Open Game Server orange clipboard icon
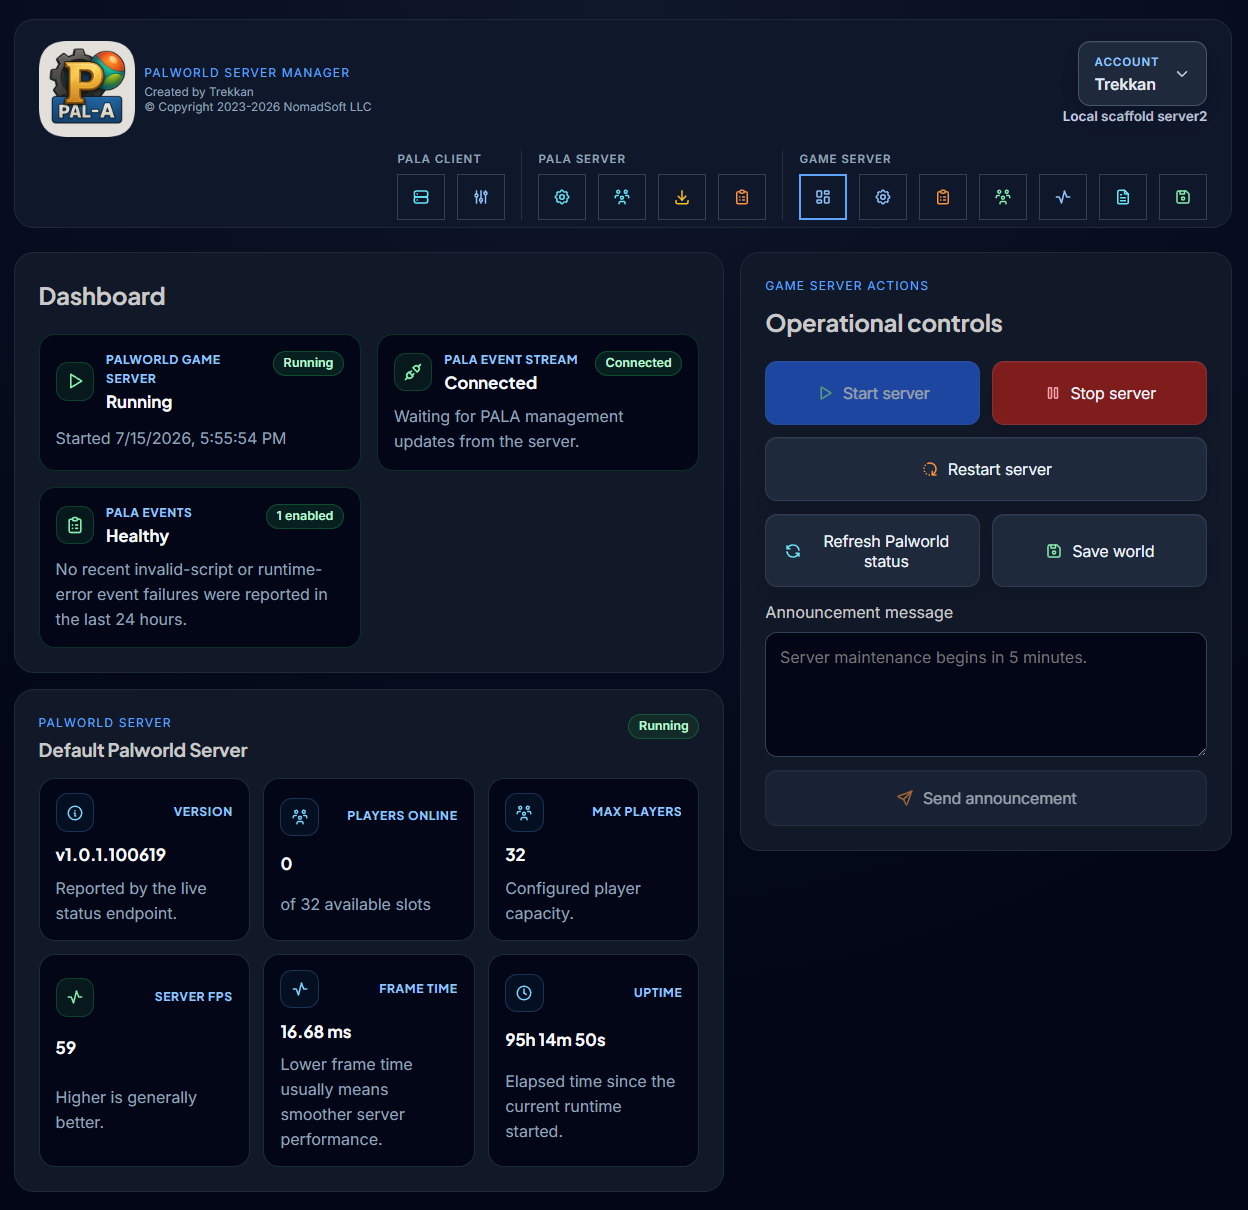Image resolution: width=1248 pixels, height=1210 pixels. pos(943,197)
